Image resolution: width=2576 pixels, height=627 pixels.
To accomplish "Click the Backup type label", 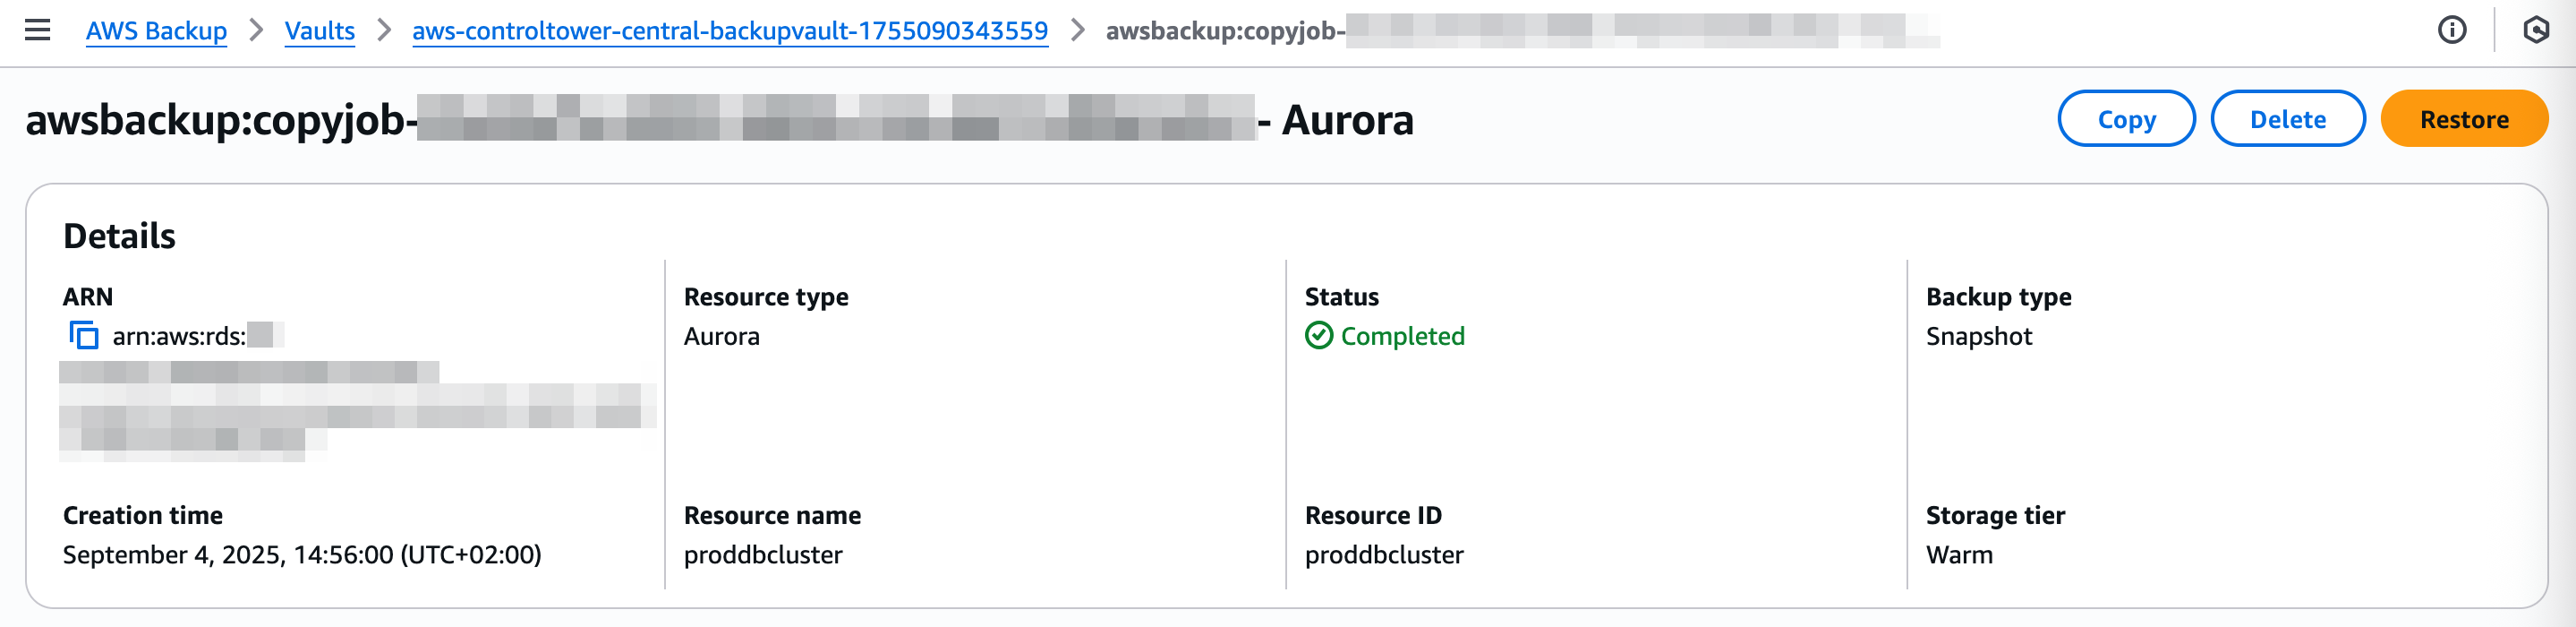I will (1998, 297).
